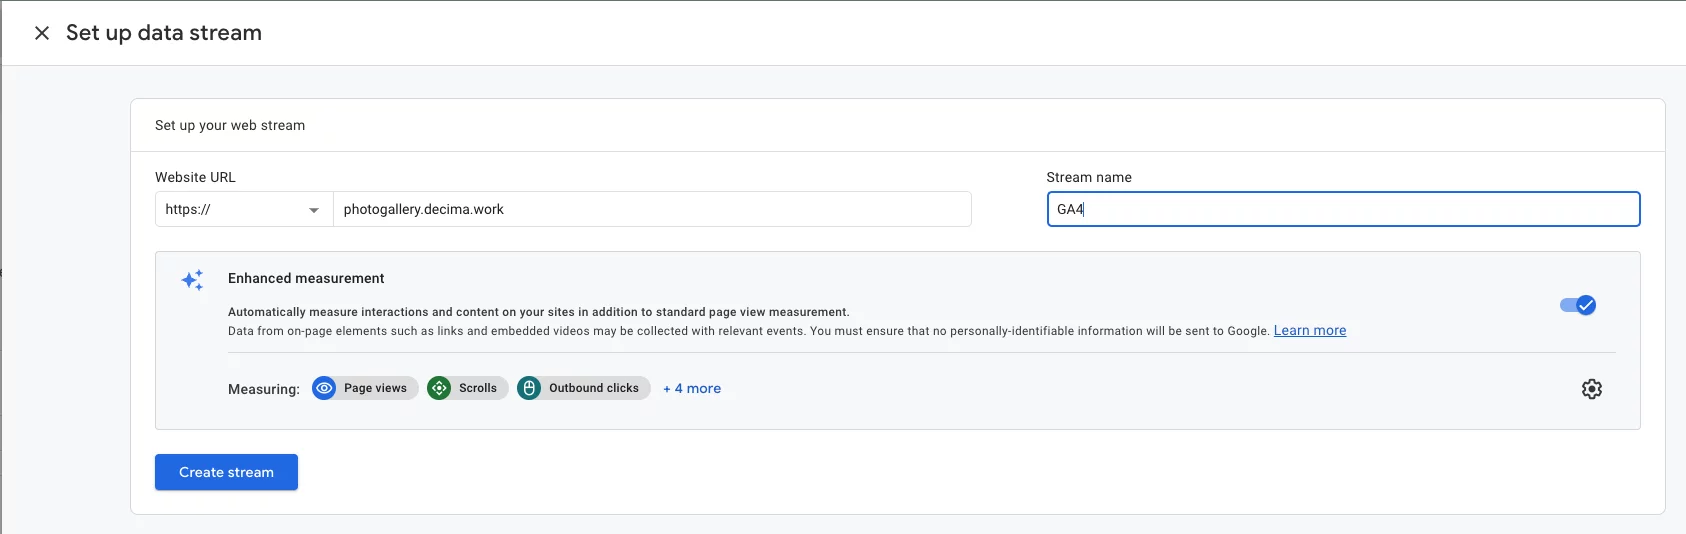
Task: Click the Page views eye icon
Action: click(324, 388)
